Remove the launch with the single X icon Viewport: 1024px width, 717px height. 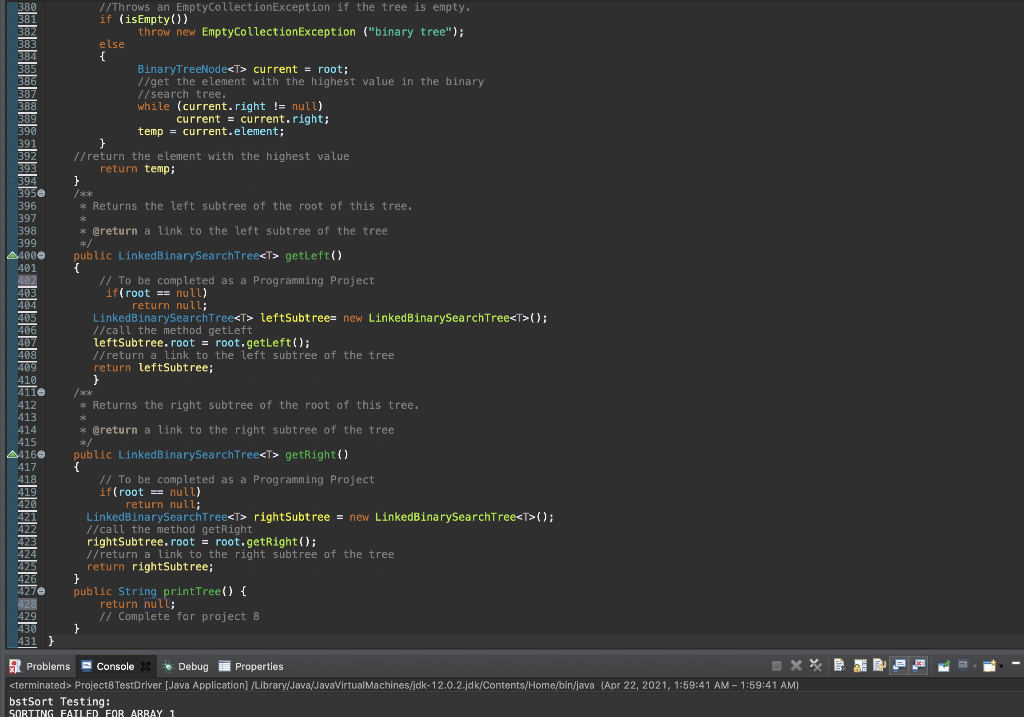click(796, 665)
